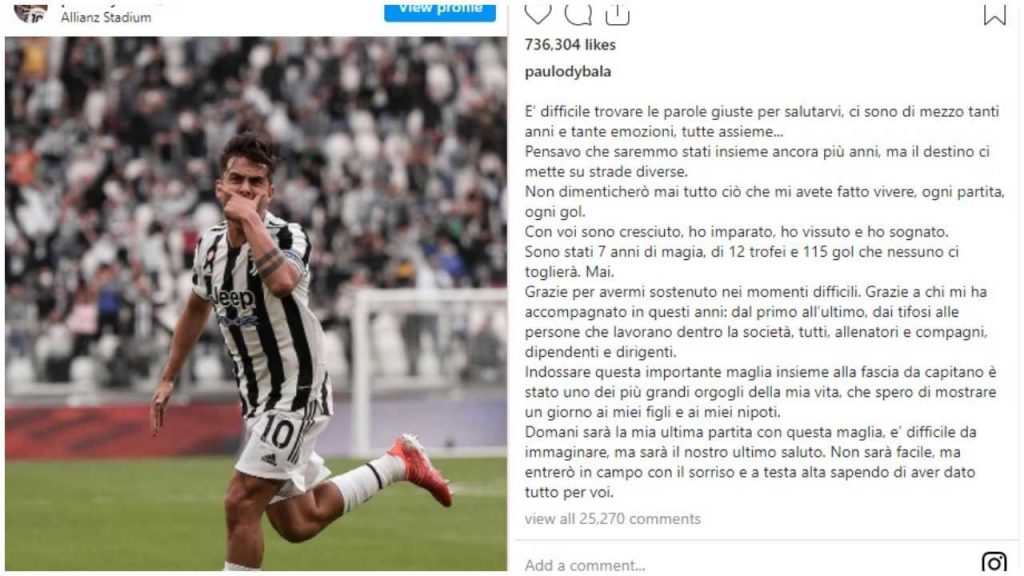
Task: Open the profile avatar thumbnail
Action: click(30, 12)
